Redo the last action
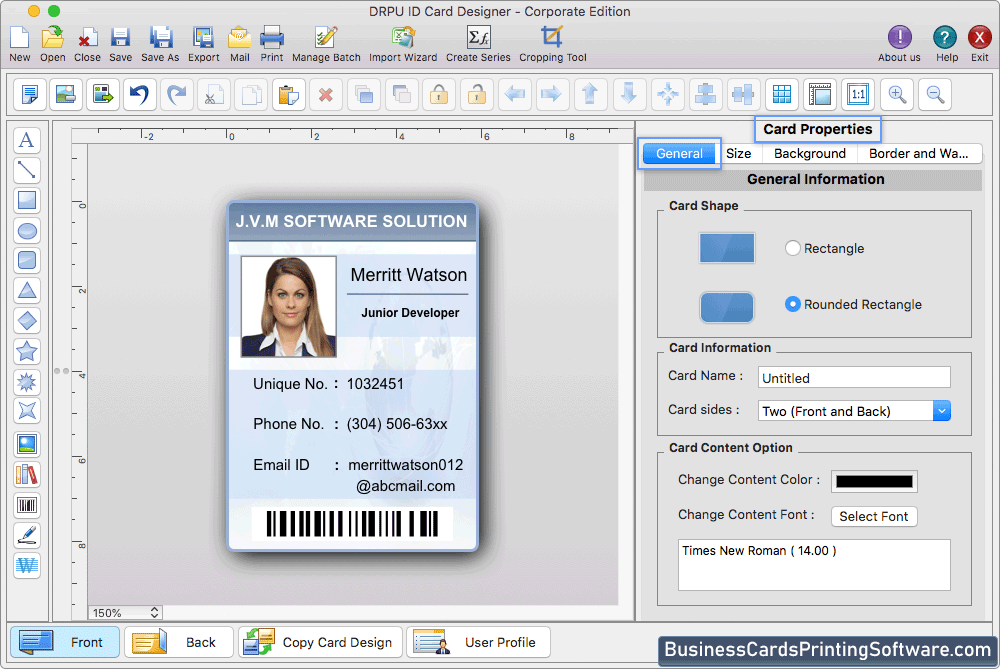1000x669 pixels. pos(177,95)
